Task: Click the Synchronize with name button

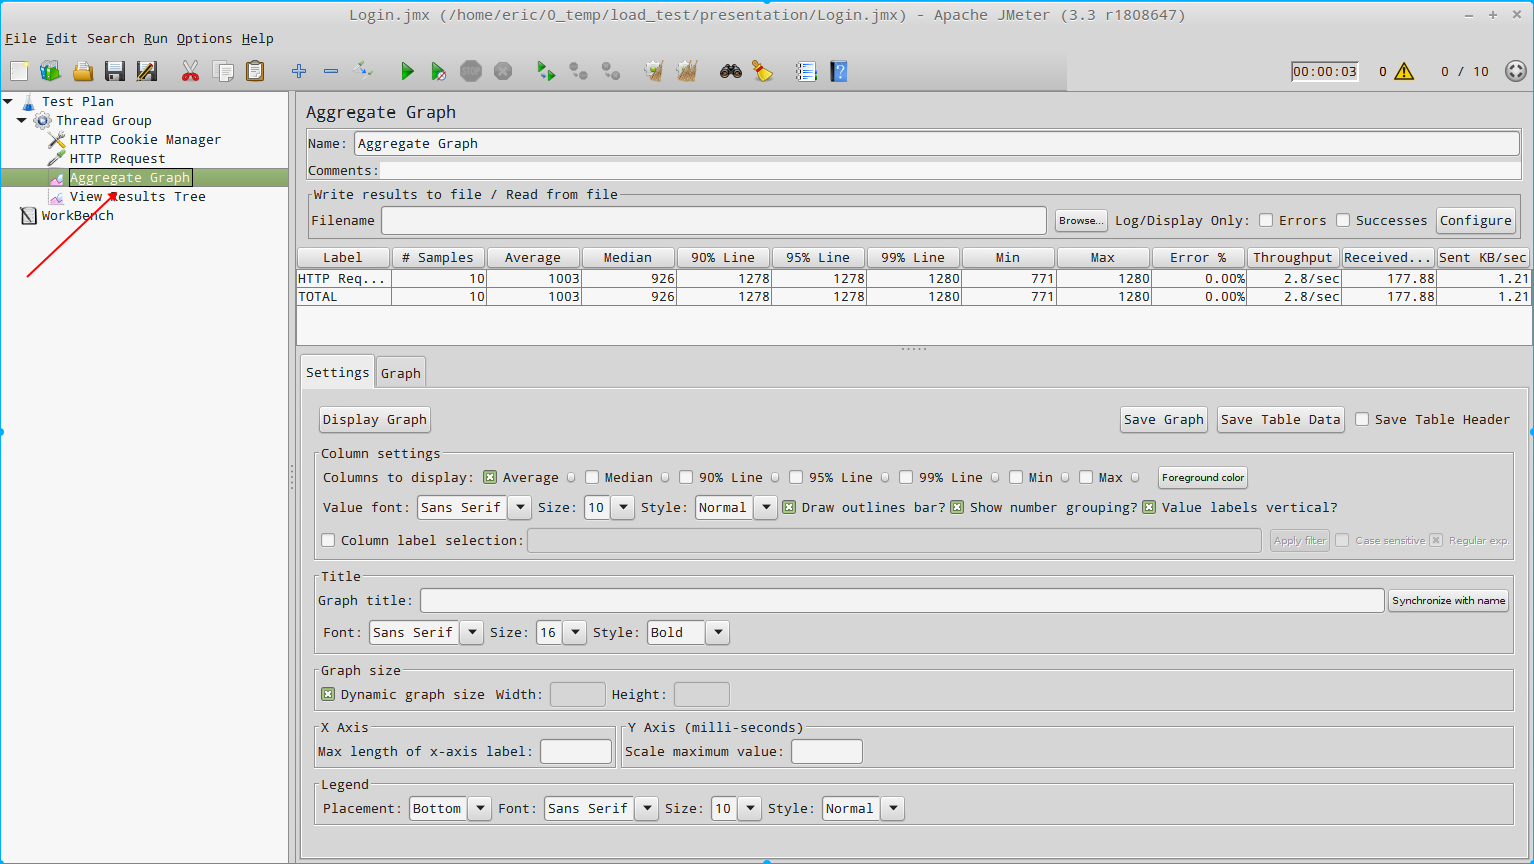Action: tap(1448, 600)
